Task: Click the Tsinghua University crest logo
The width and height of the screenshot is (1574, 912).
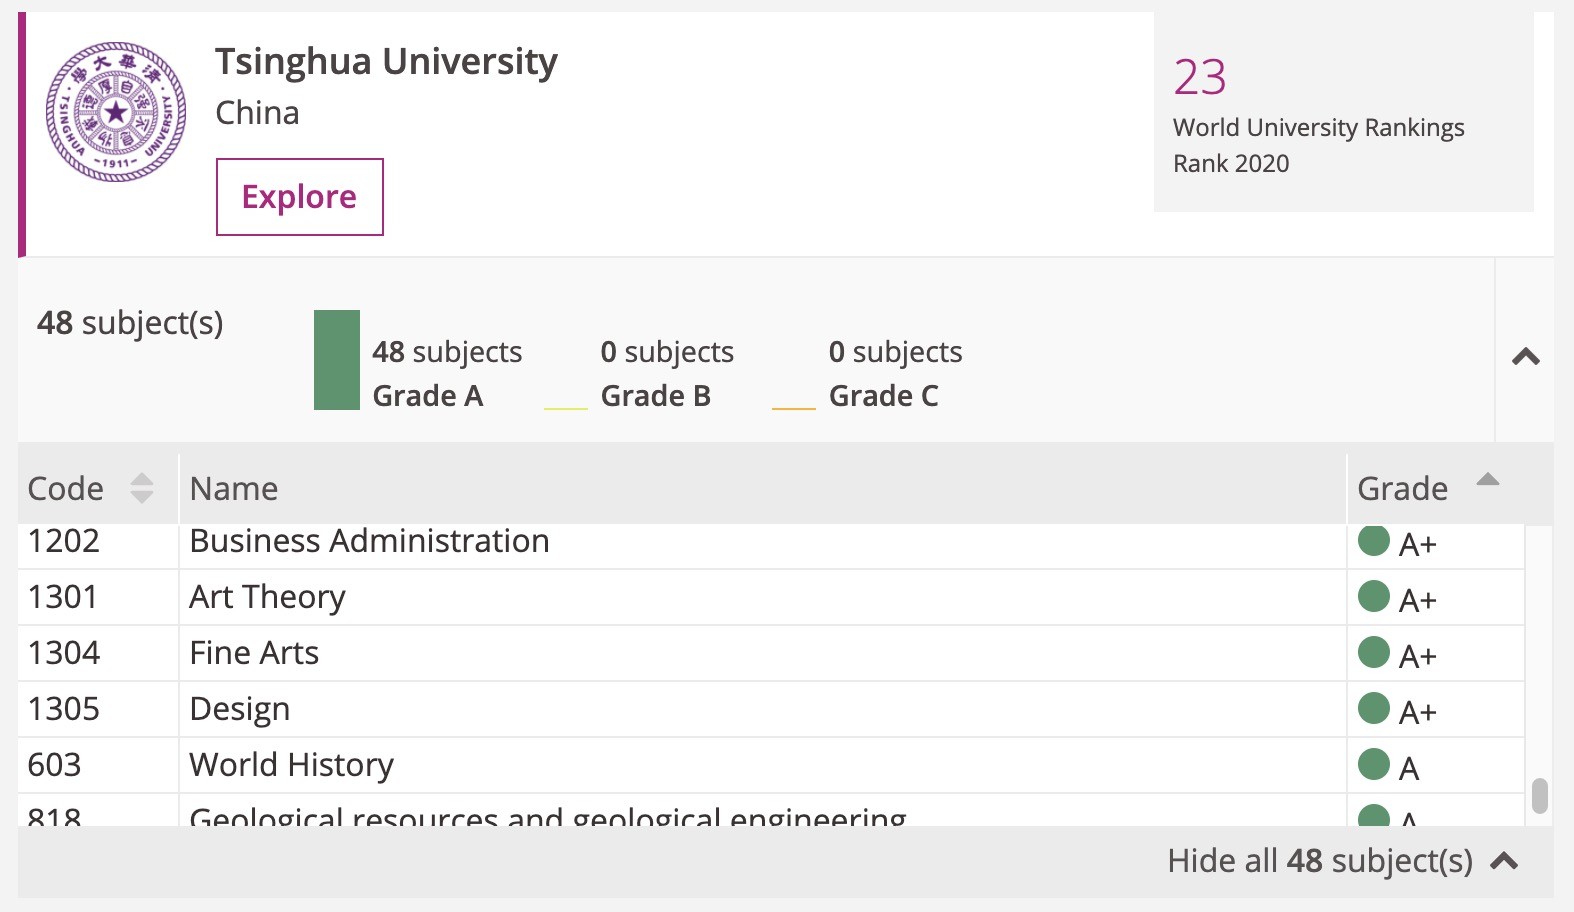Action: pos(116,112)
